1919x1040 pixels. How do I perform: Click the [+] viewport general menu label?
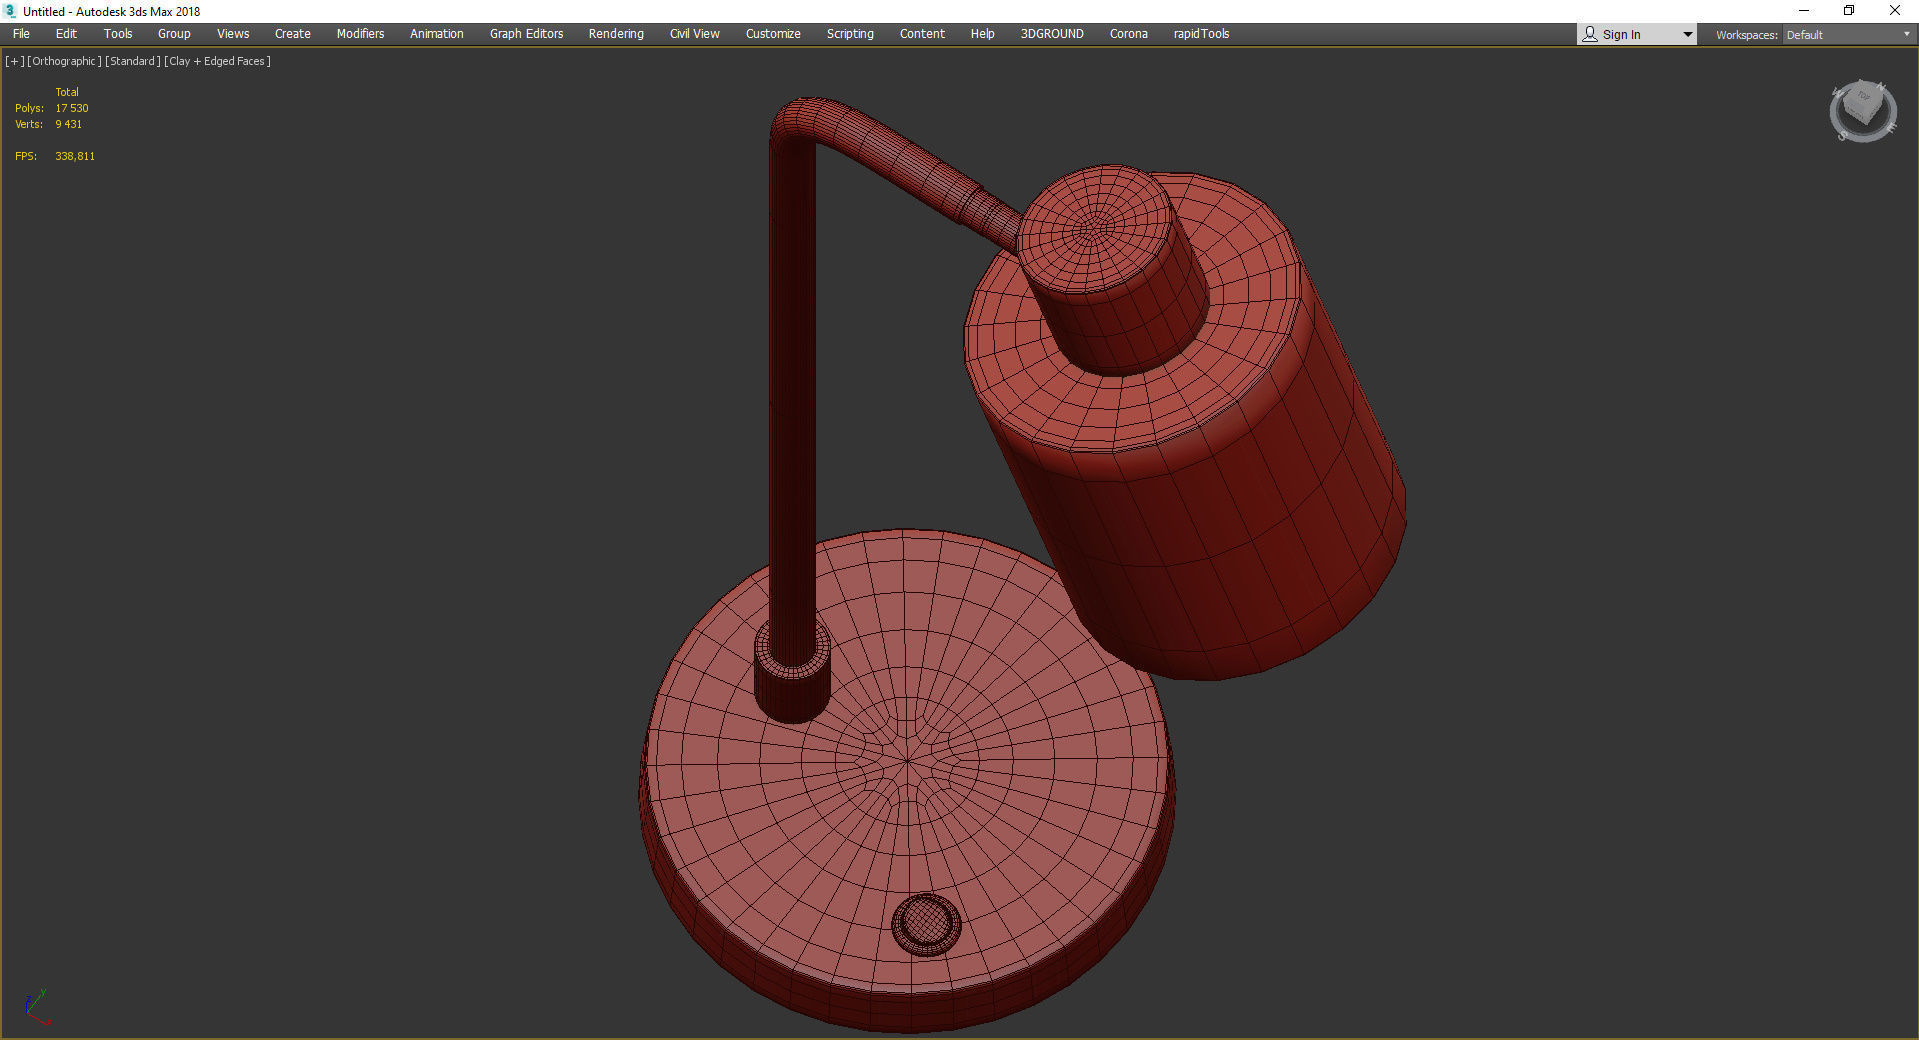15,61
